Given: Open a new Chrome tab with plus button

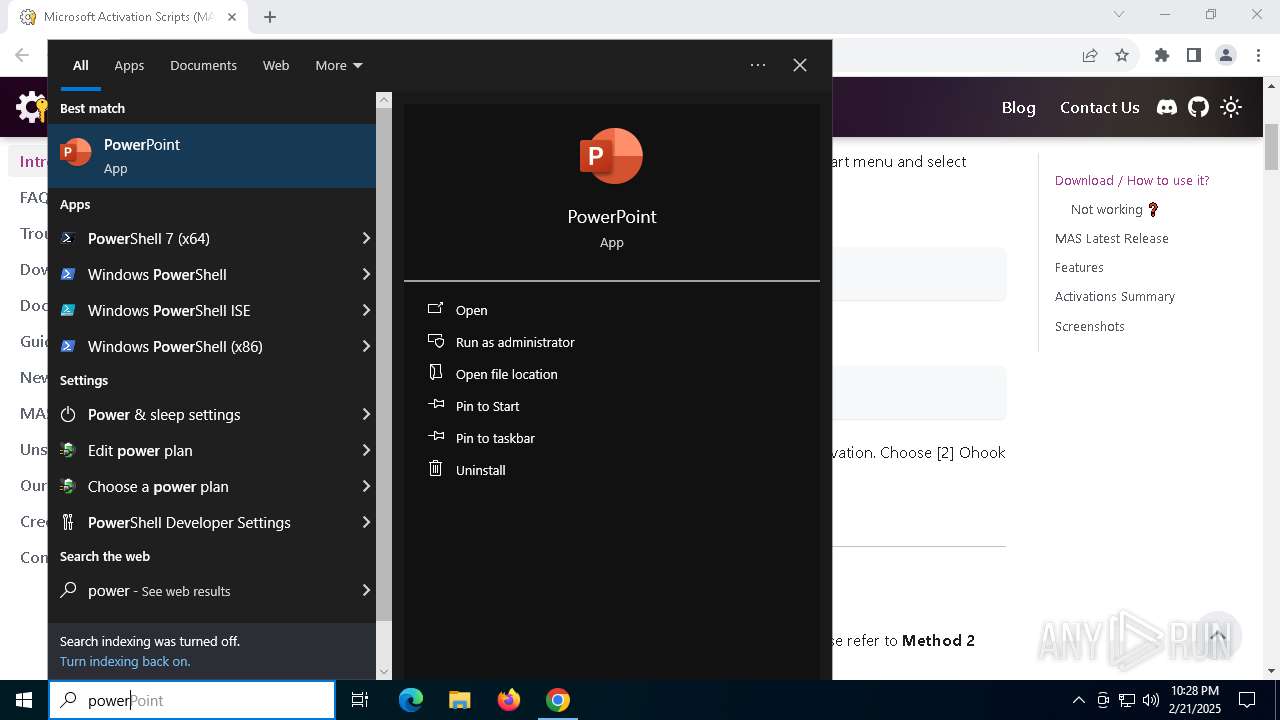Looking at the screenshot, I should [270, 16].
